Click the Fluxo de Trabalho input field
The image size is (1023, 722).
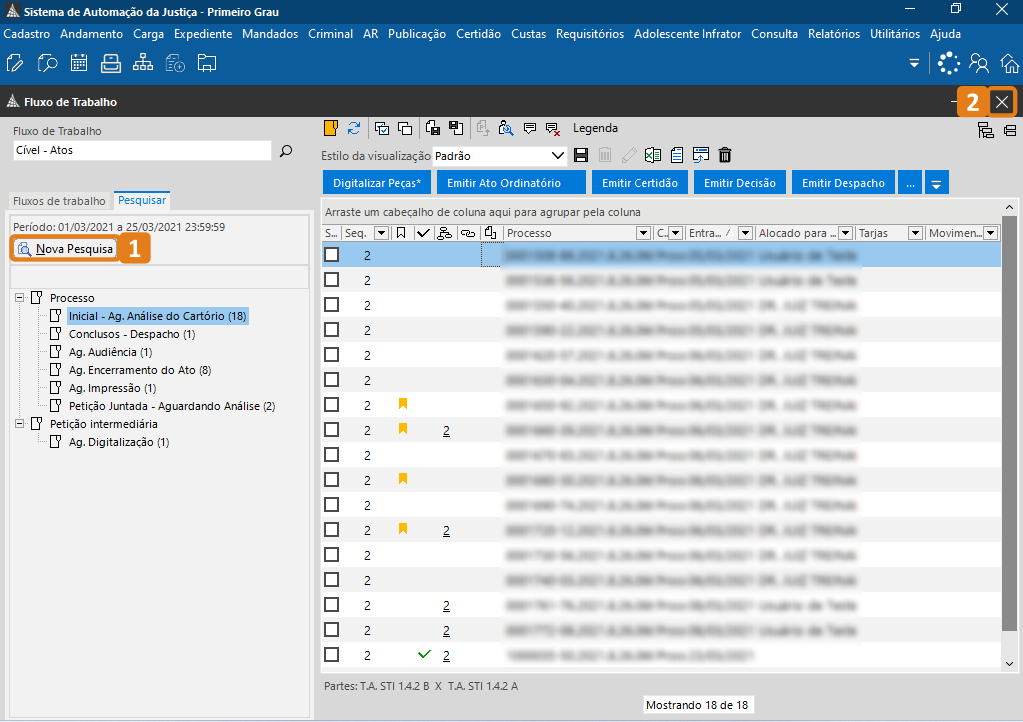(x=142, y=151)
